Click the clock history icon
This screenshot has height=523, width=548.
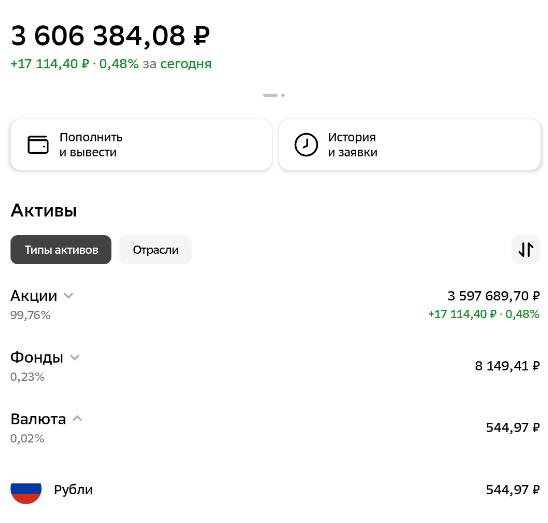click(306, 145)
